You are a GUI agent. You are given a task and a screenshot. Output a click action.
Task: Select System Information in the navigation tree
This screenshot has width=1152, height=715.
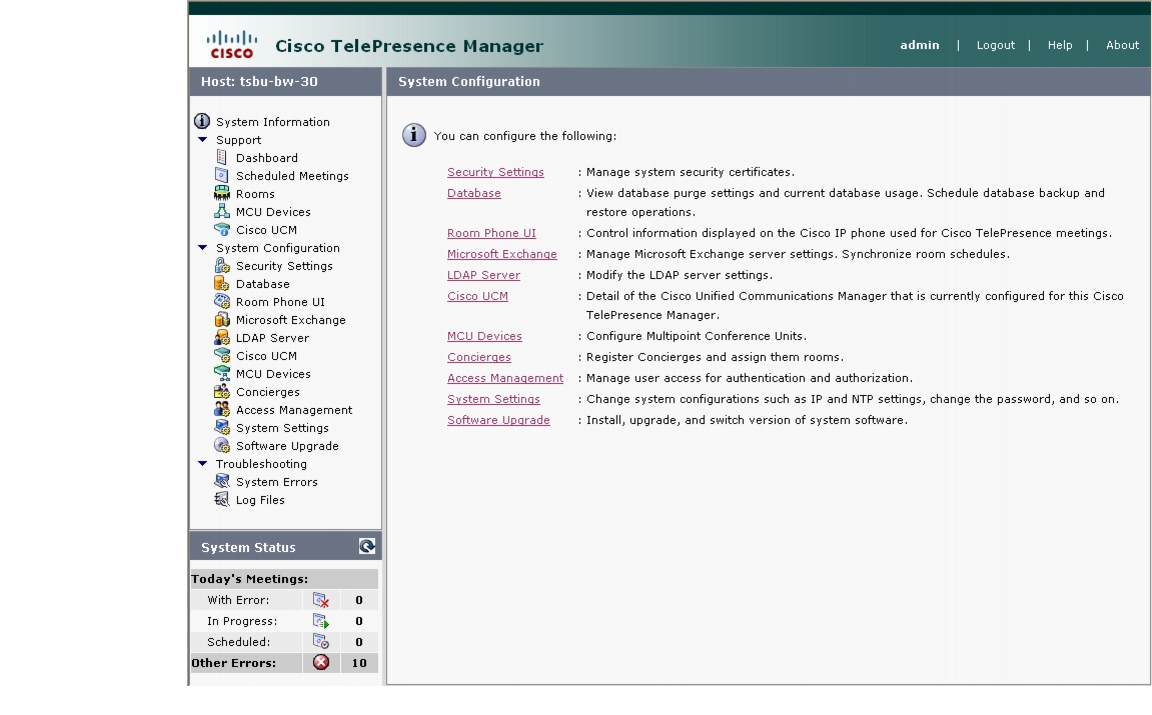click(273, 122)
